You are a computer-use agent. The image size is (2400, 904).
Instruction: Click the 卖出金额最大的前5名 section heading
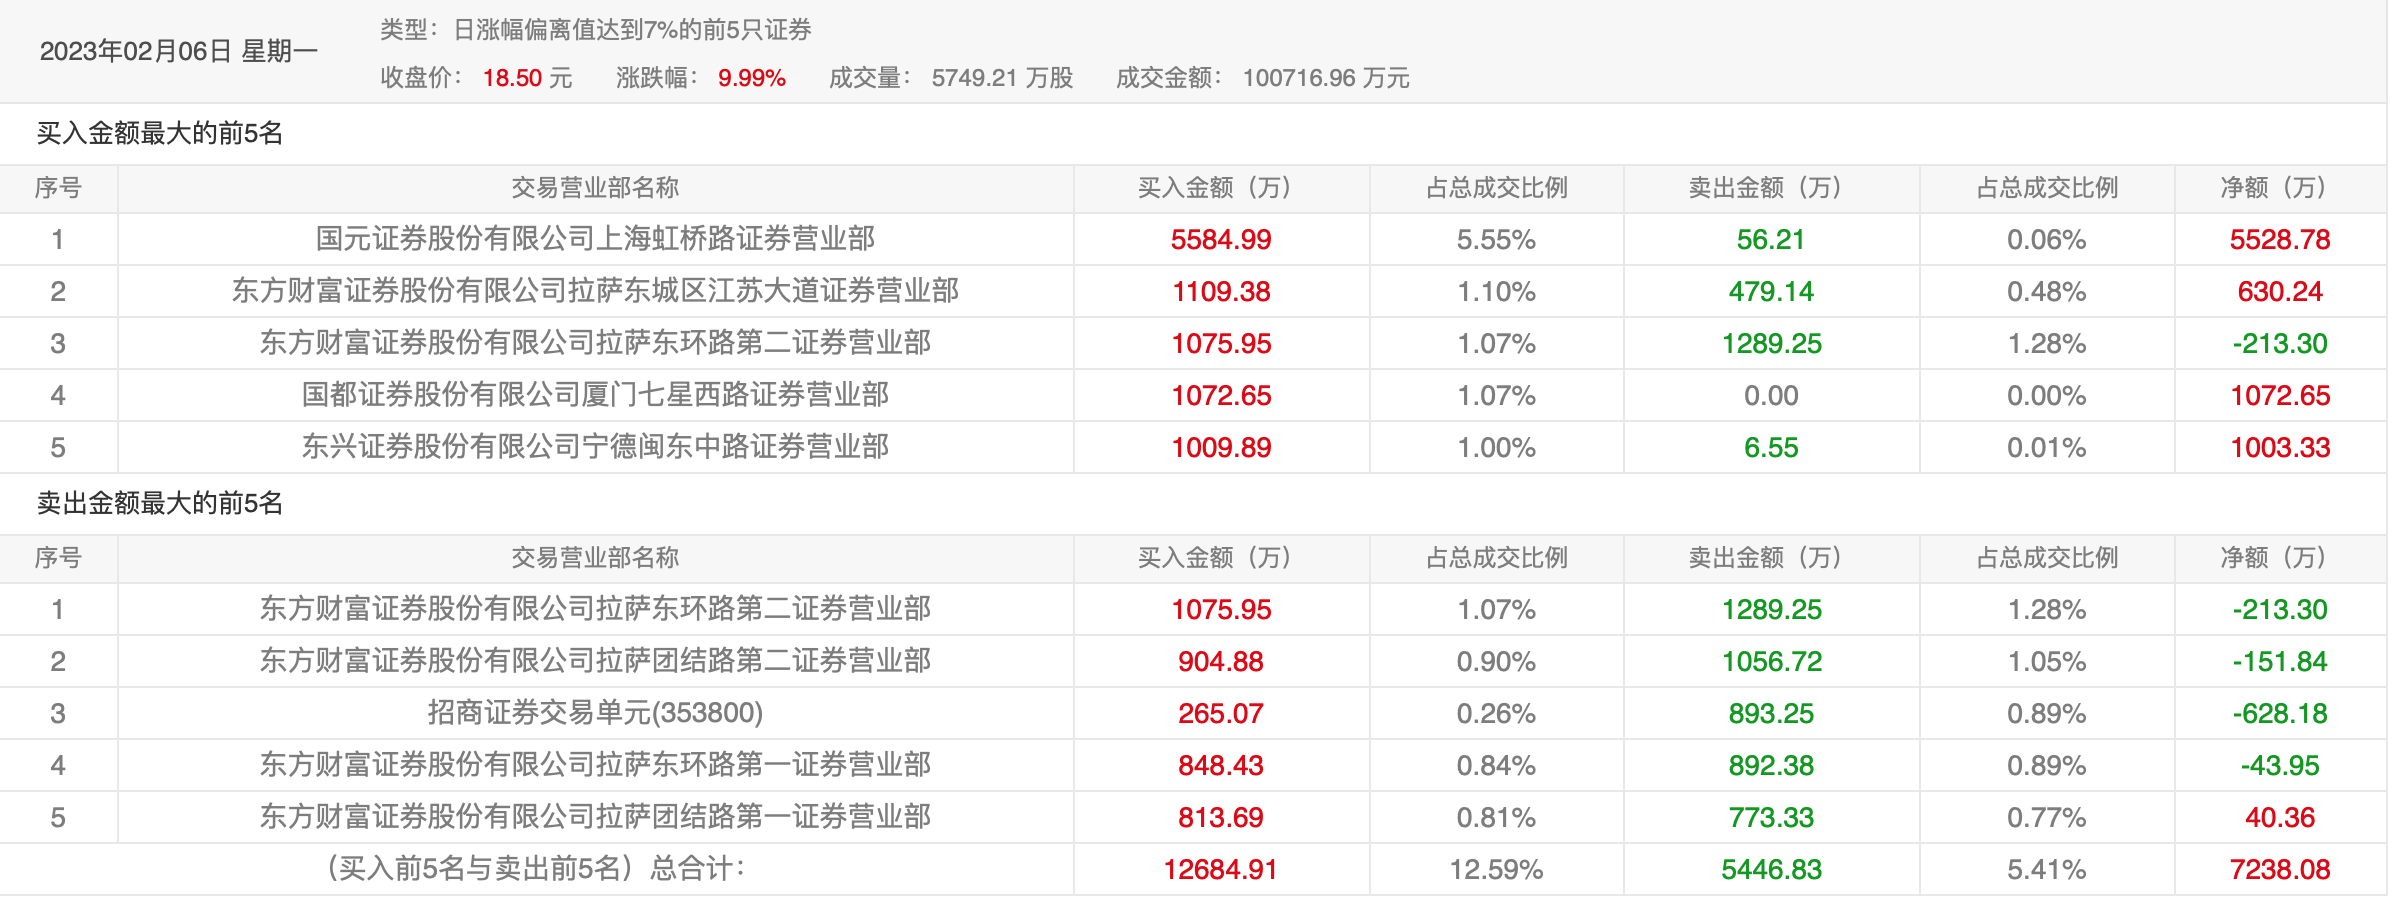point(160,503)
